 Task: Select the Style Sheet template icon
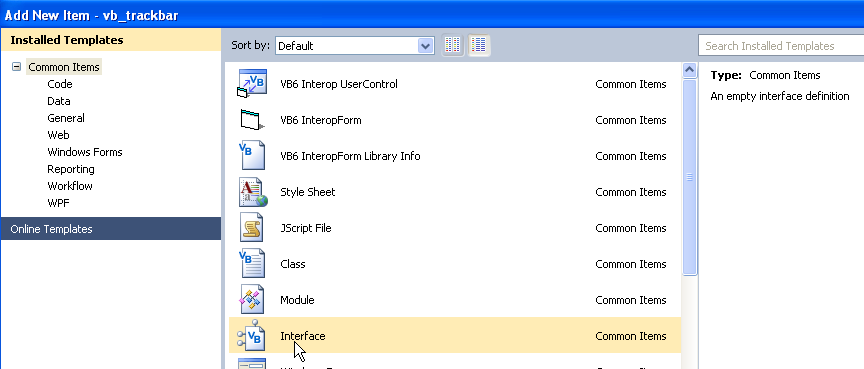pyautogui.click(x=252, y=192)
